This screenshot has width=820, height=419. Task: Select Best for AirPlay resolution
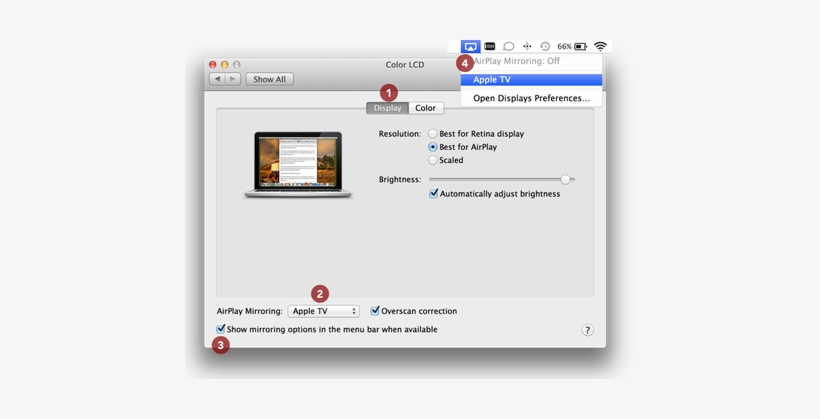point(432,147)
